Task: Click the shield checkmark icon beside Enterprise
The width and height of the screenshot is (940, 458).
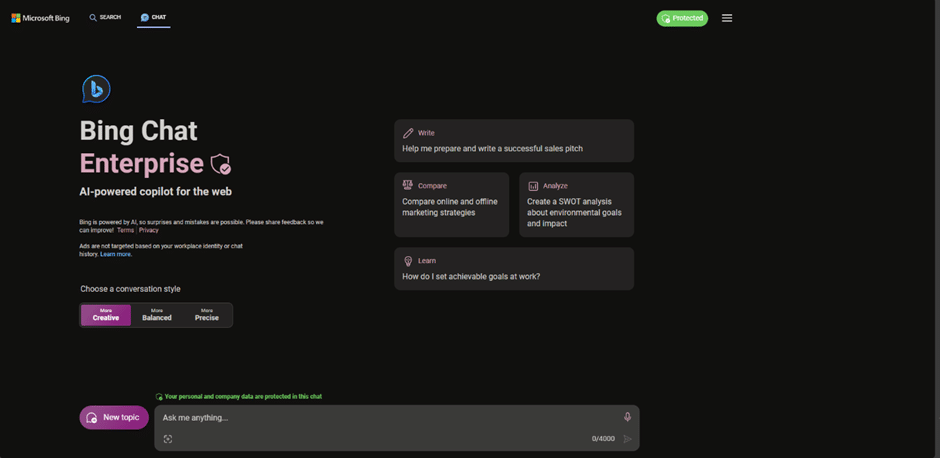Action: [x=221, y=164]
